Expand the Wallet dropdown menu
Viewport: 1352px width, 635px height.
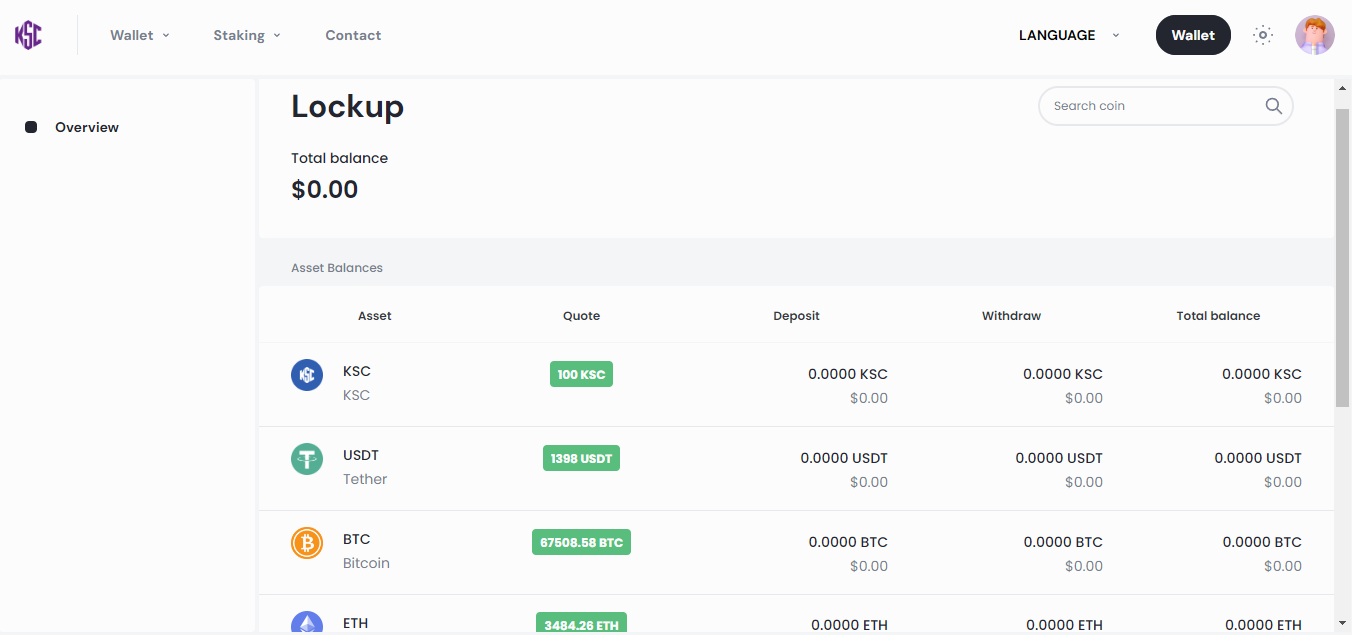coord(140,35)
